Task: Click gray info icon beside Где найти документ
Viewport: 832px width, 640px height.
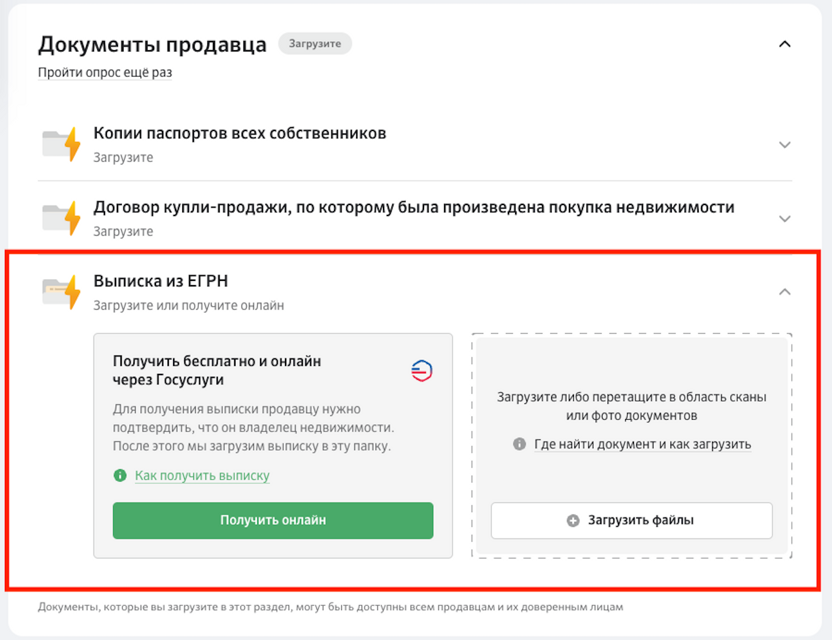Action: click(x=519, y=444)
